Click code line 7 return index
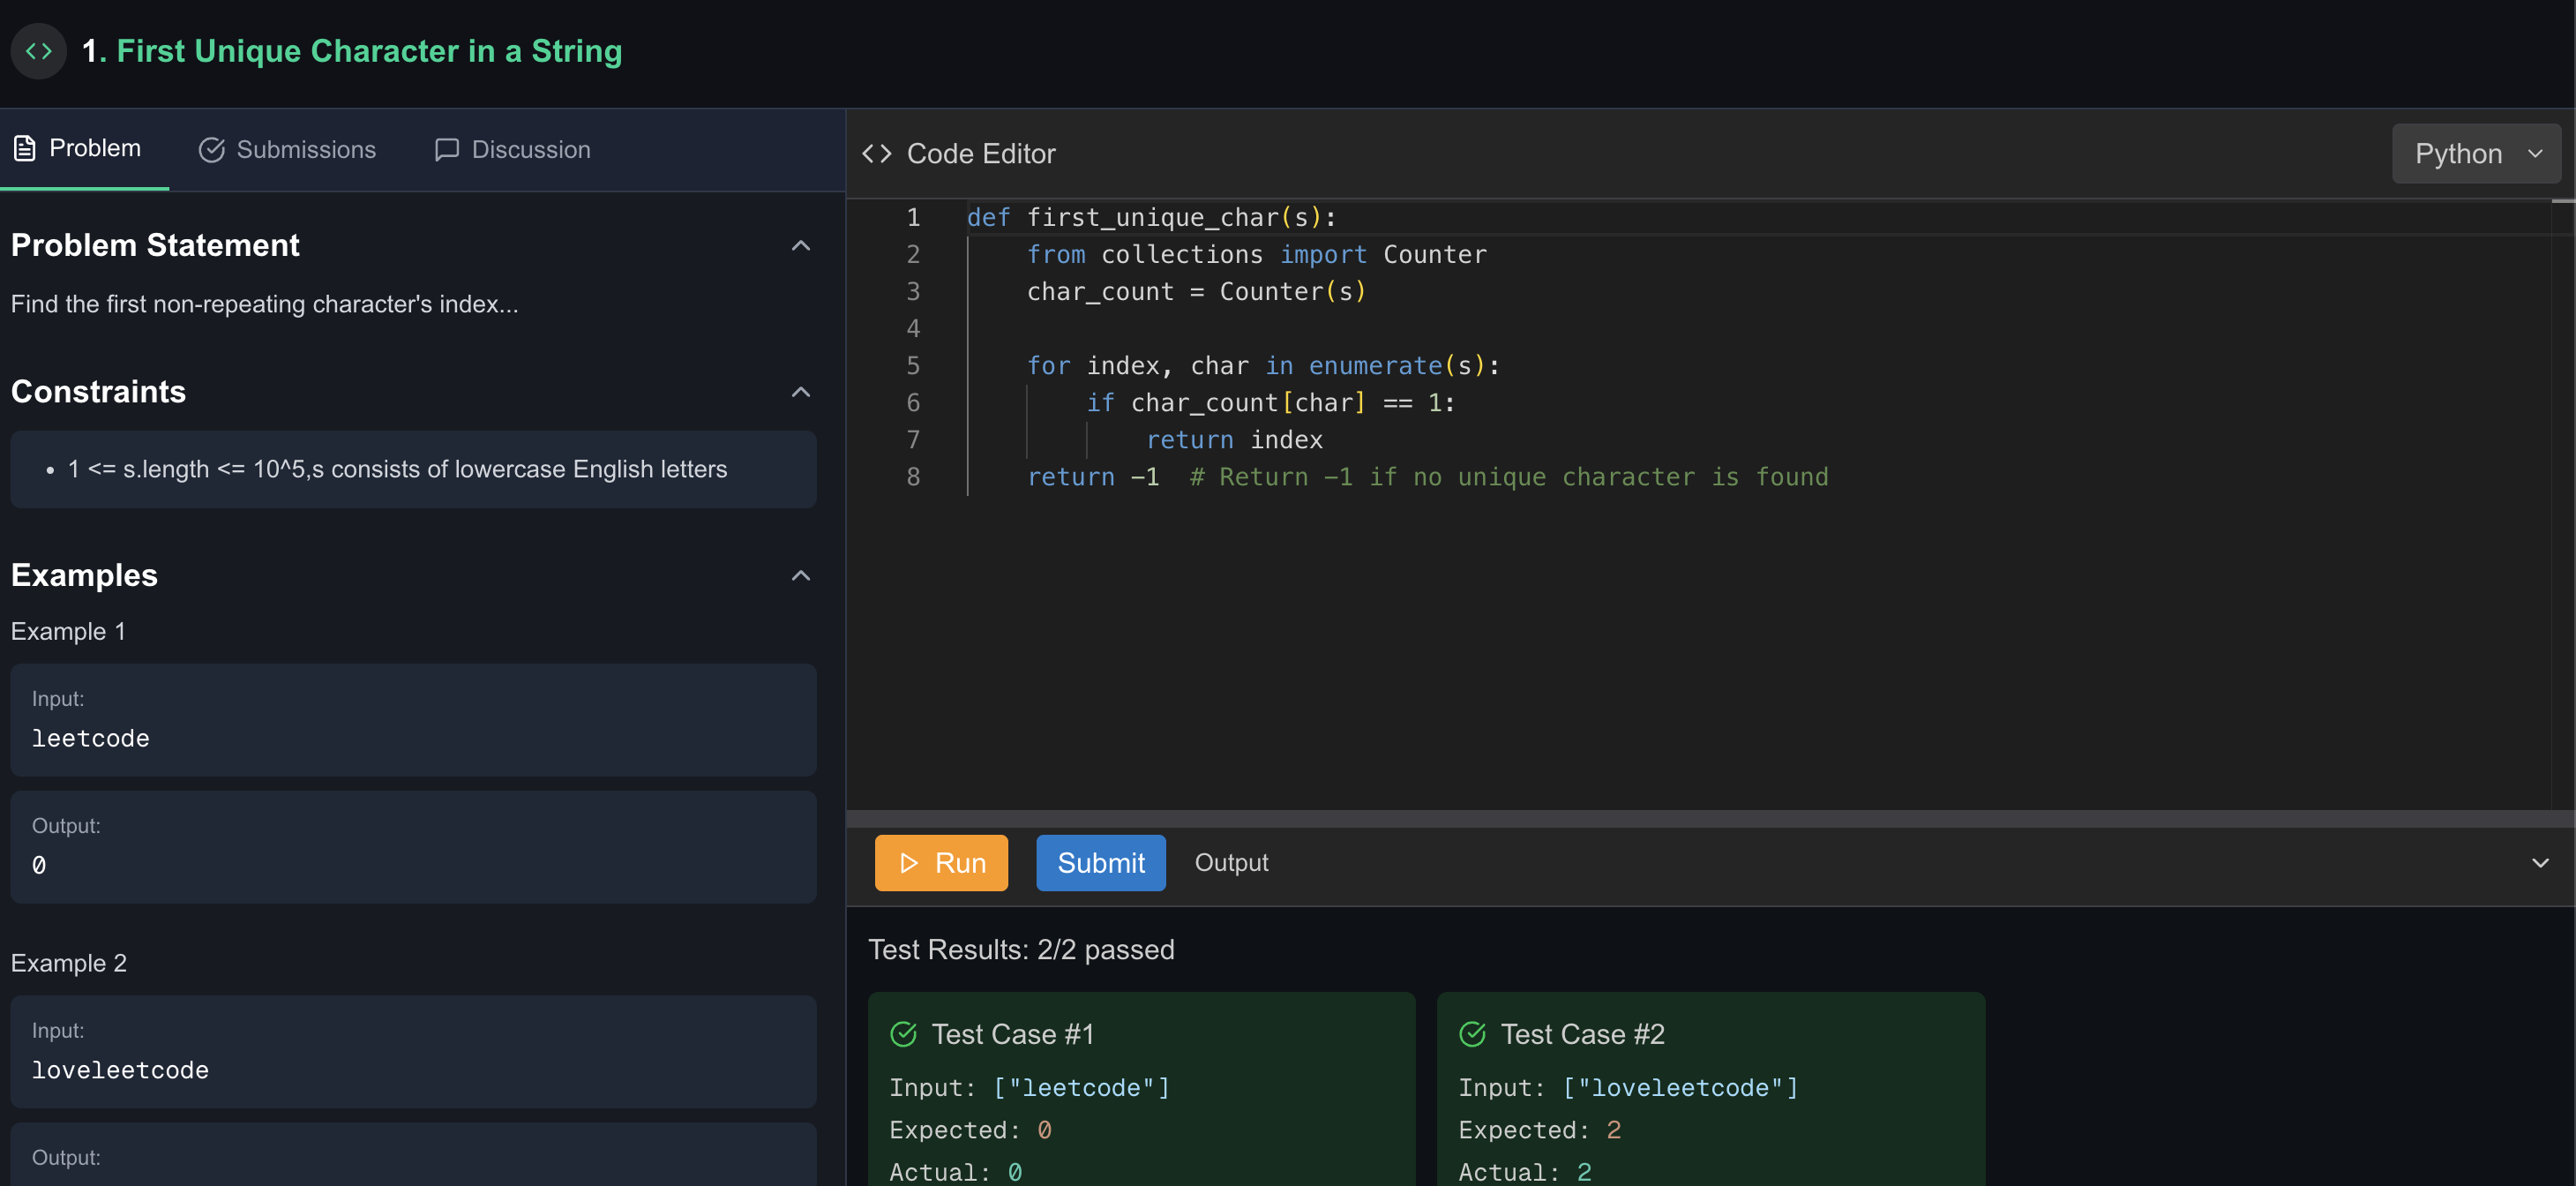2576x1186 pixels. point(1234,440)
